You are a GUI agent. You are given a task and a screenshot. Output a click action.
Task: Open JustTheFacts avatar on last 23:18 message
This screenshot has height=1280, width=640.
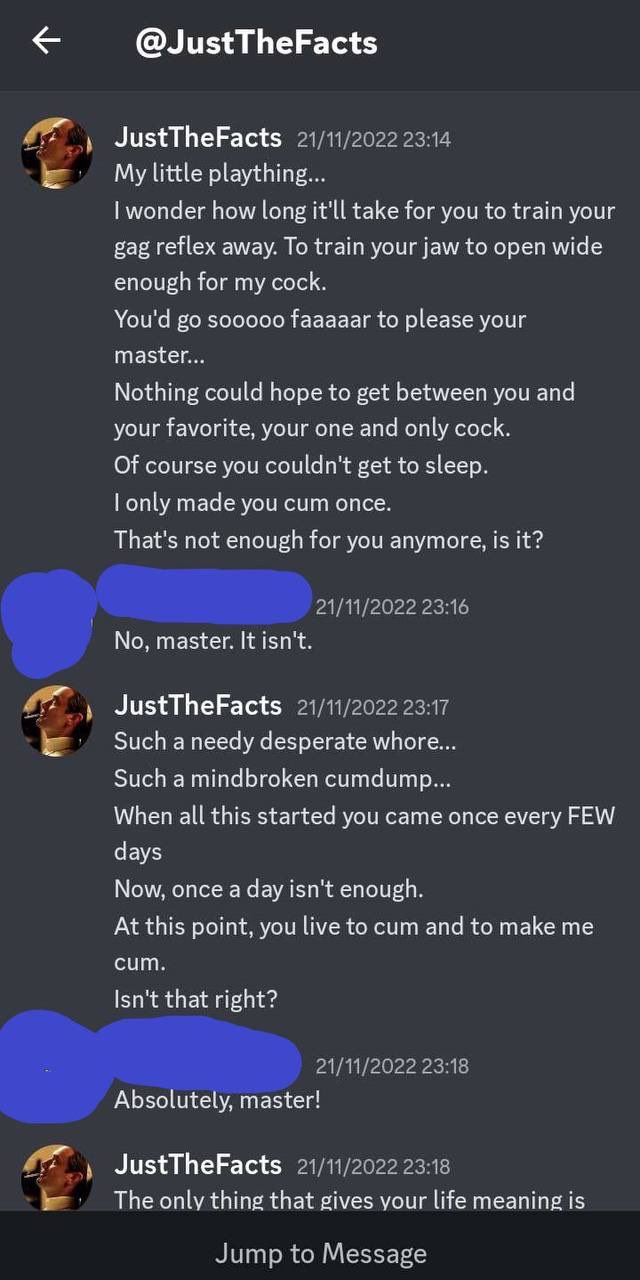point(57,1178)
